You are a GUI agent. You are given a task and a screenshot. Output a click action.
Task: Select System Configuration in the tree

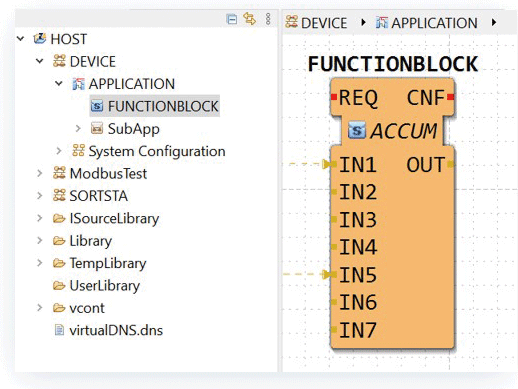[x=157, y=151]
